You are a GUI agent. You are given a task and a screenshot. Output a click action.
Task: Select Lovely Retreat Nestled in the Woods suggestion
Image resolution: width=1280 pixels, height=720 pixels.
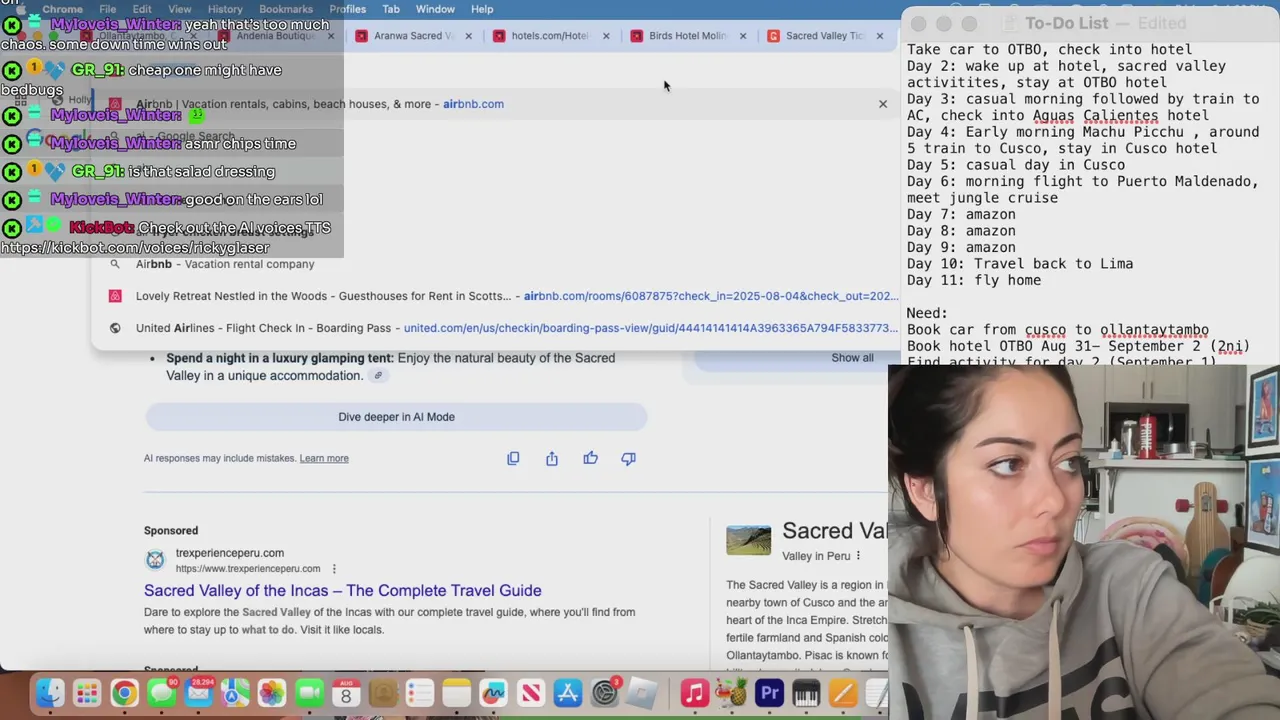[496, 296]
